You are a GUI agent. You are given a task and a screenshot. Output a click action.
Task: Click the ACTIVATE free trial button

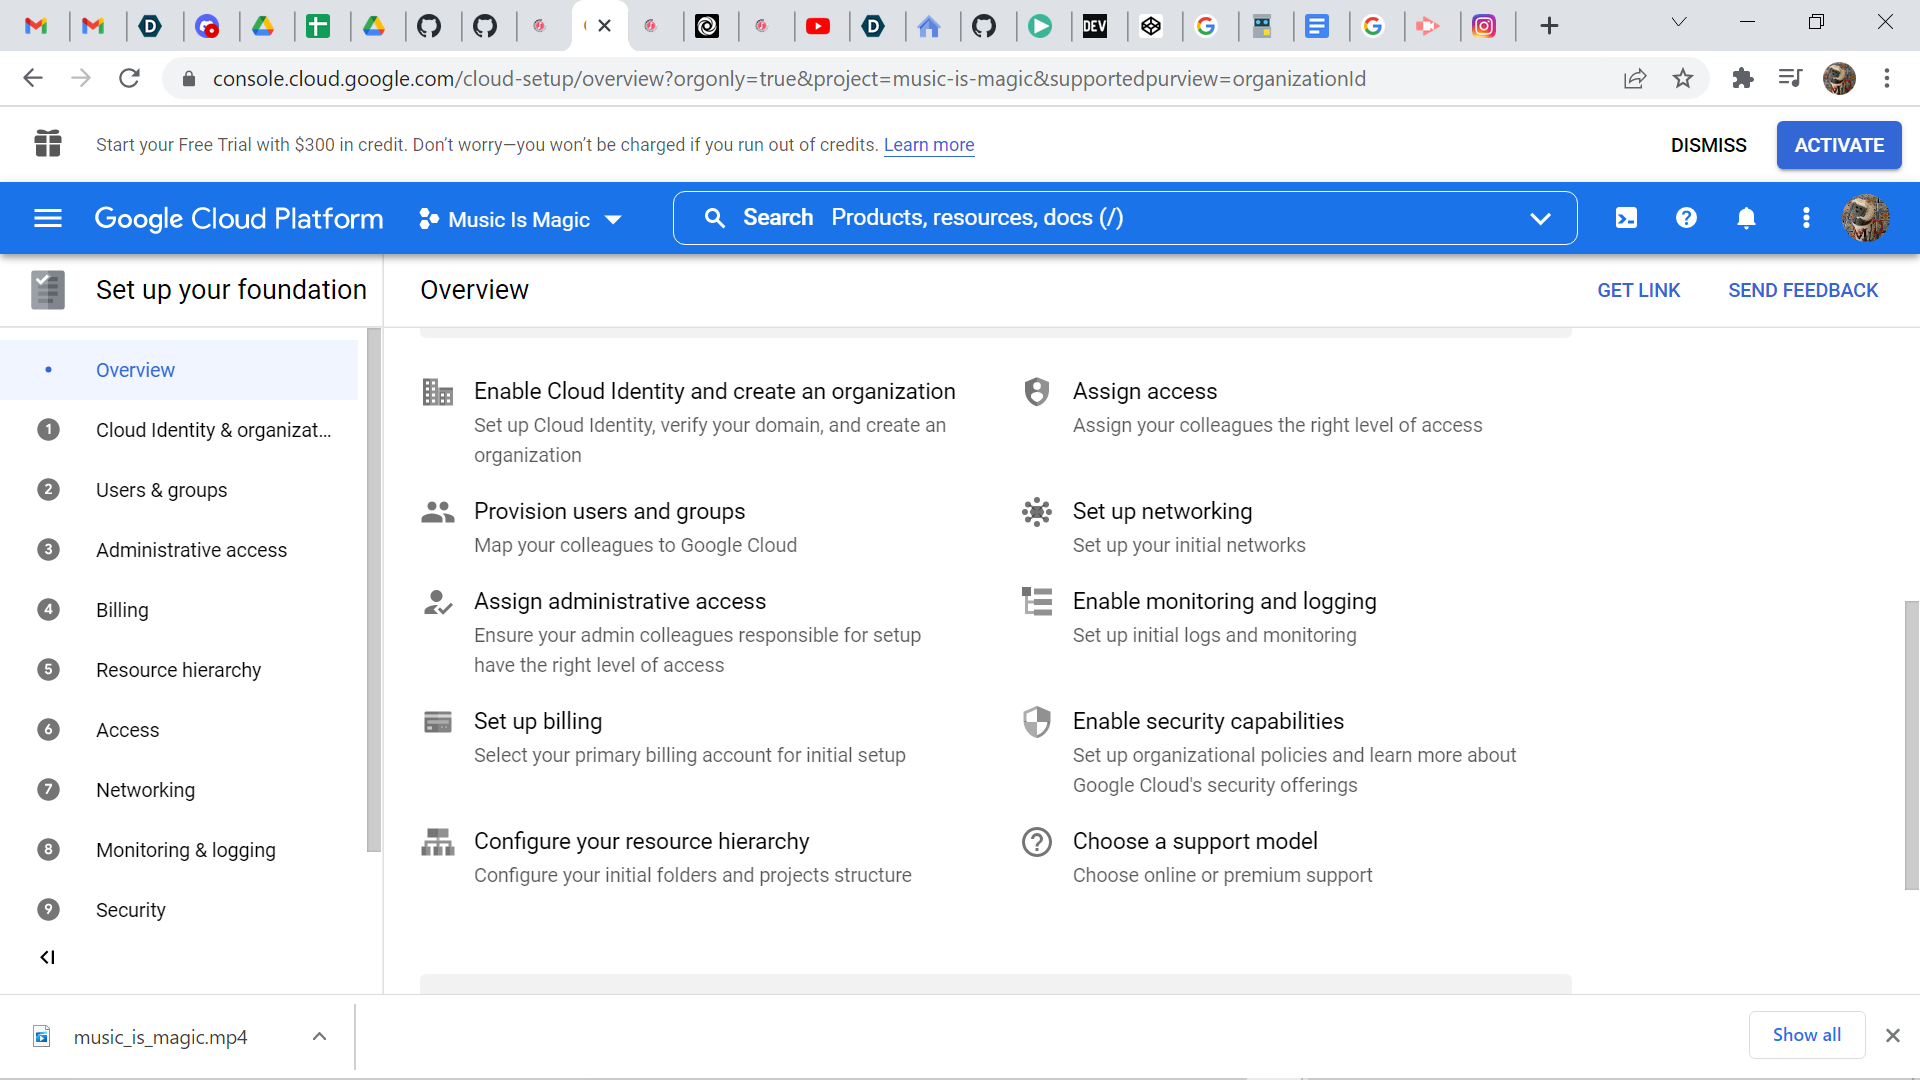click(x=1838, y=145)
